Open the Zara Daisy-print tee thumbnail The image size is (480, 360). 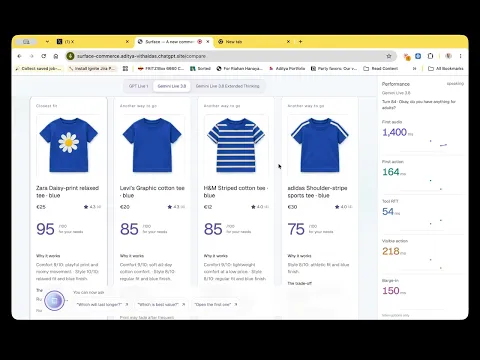click(x=69, y=145)
